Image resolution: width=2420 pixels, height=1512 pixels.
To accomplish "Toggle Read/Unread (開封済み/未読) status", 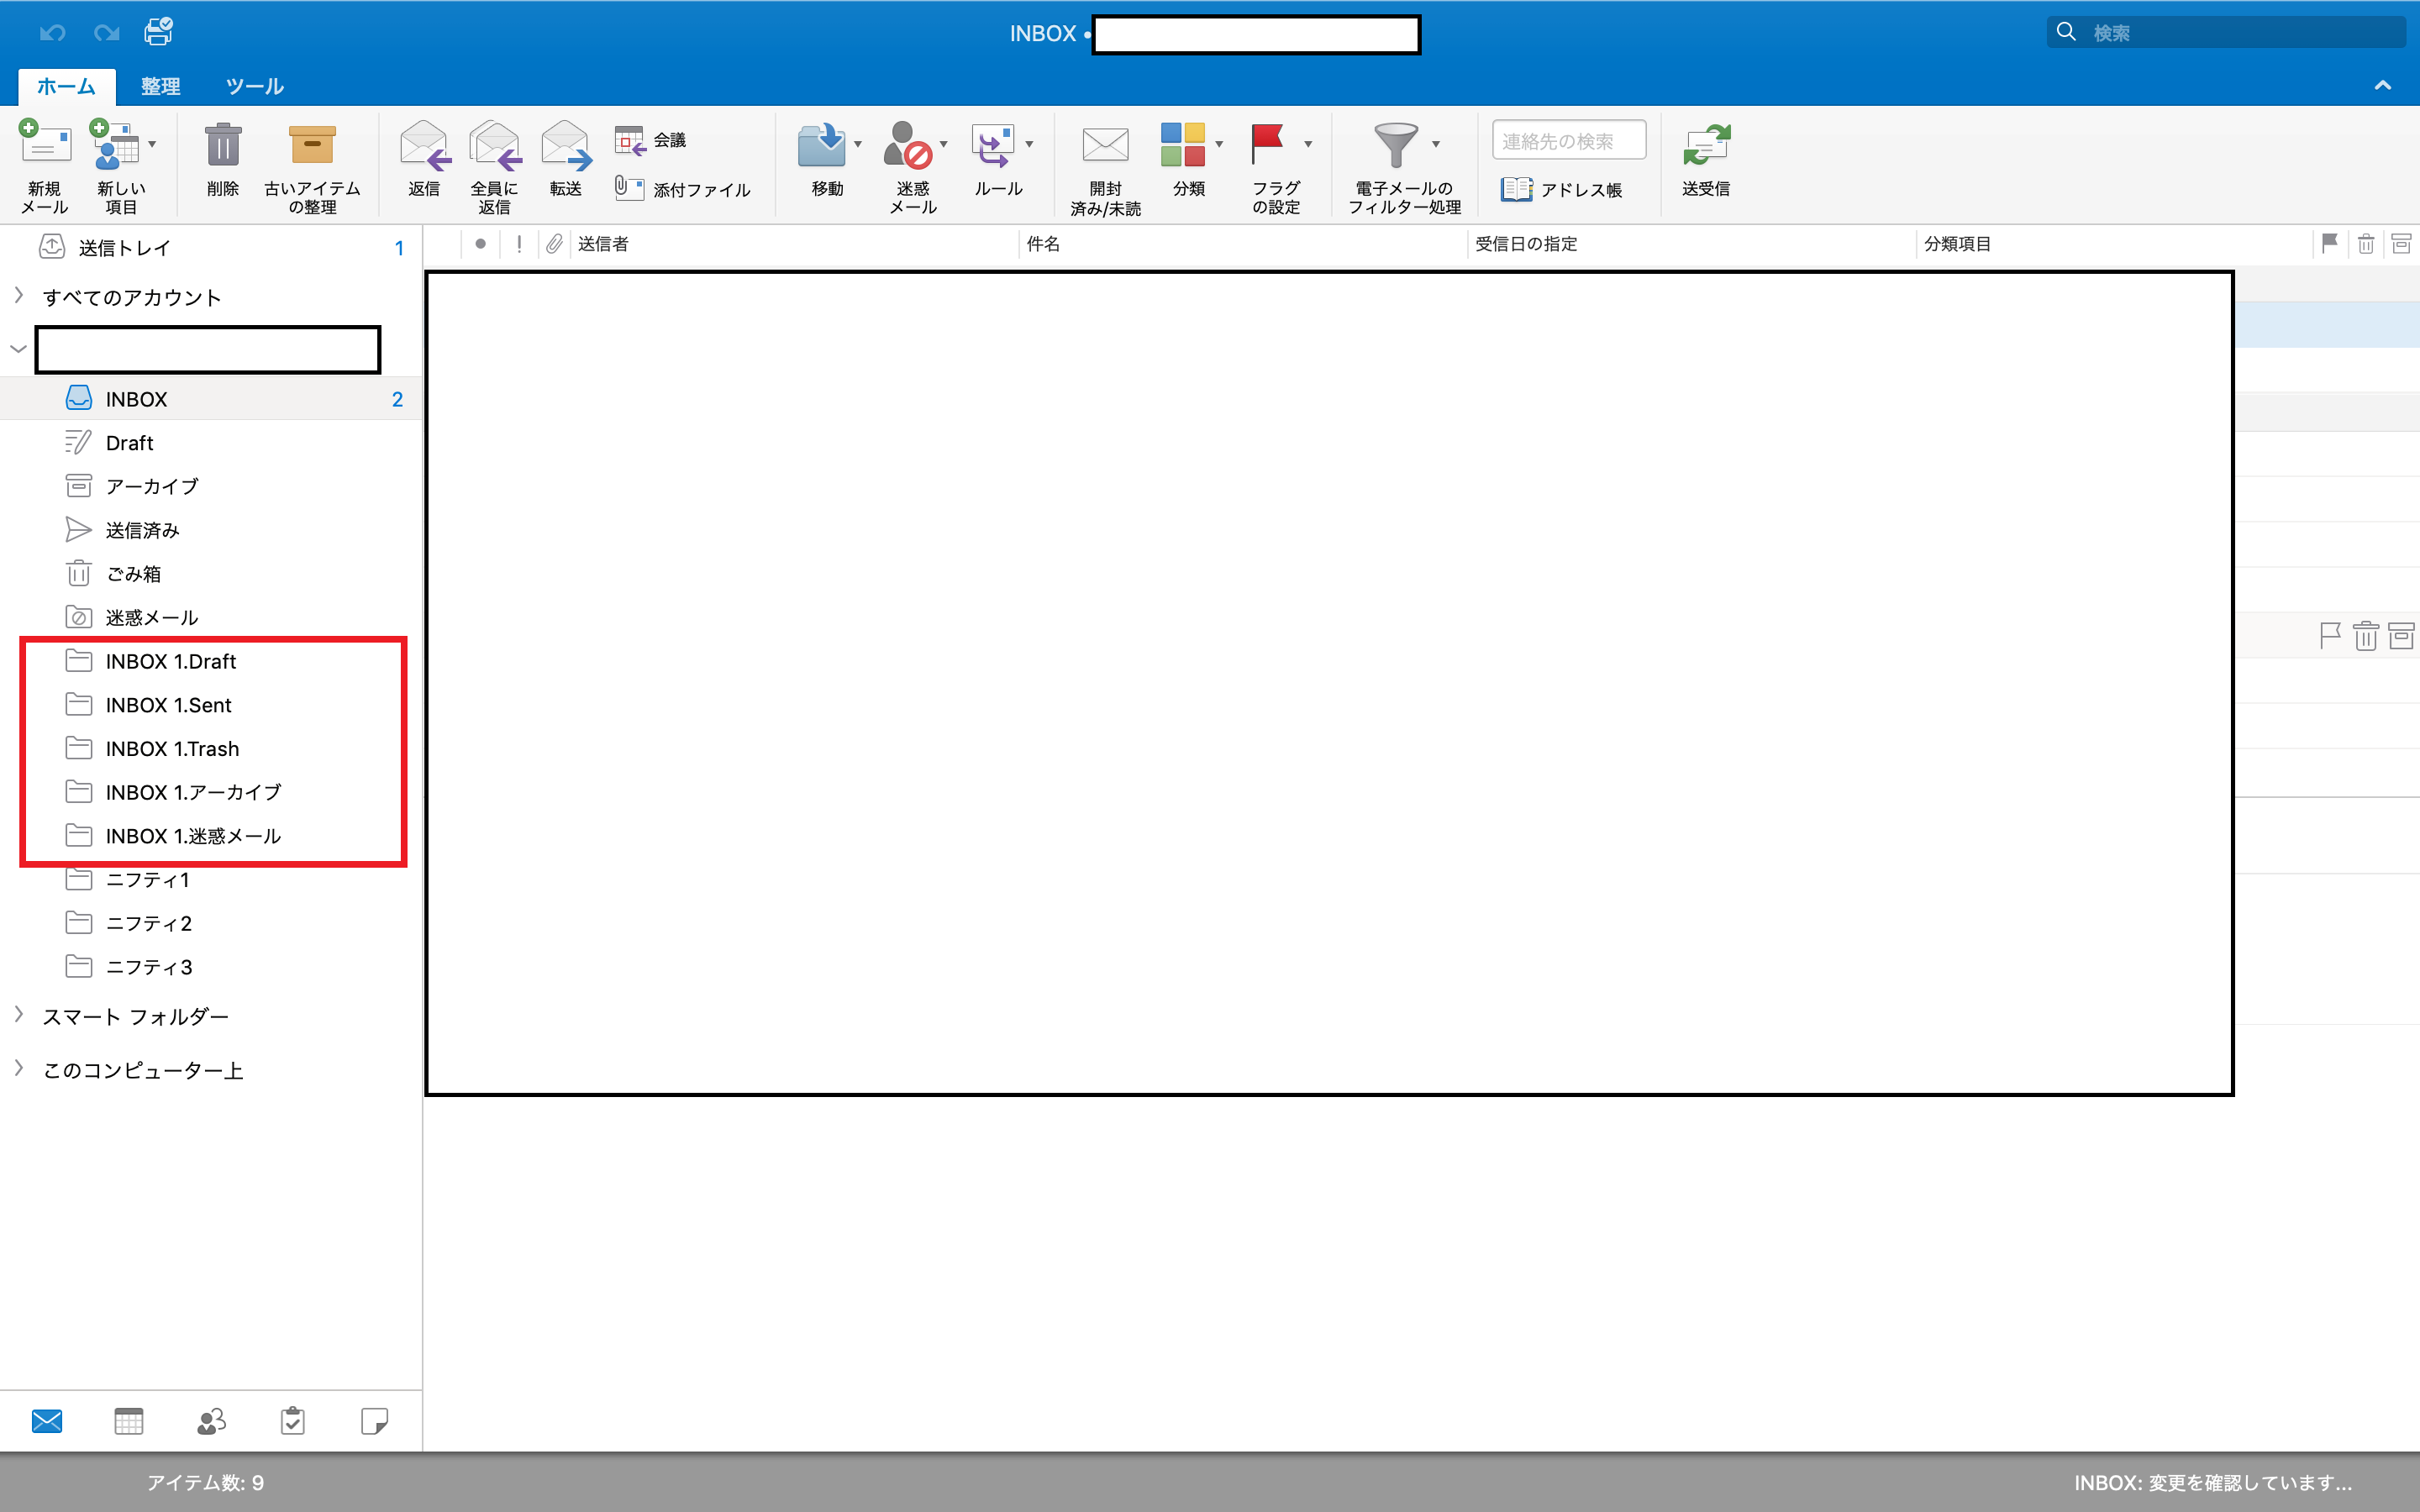I will 1105,146.
